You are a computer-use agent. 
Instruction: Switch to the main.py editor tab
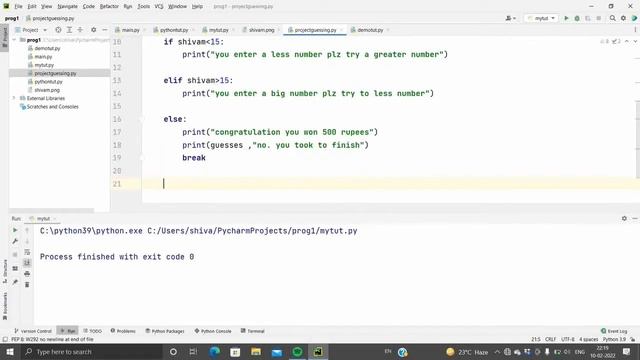click(x=130, y=30)
